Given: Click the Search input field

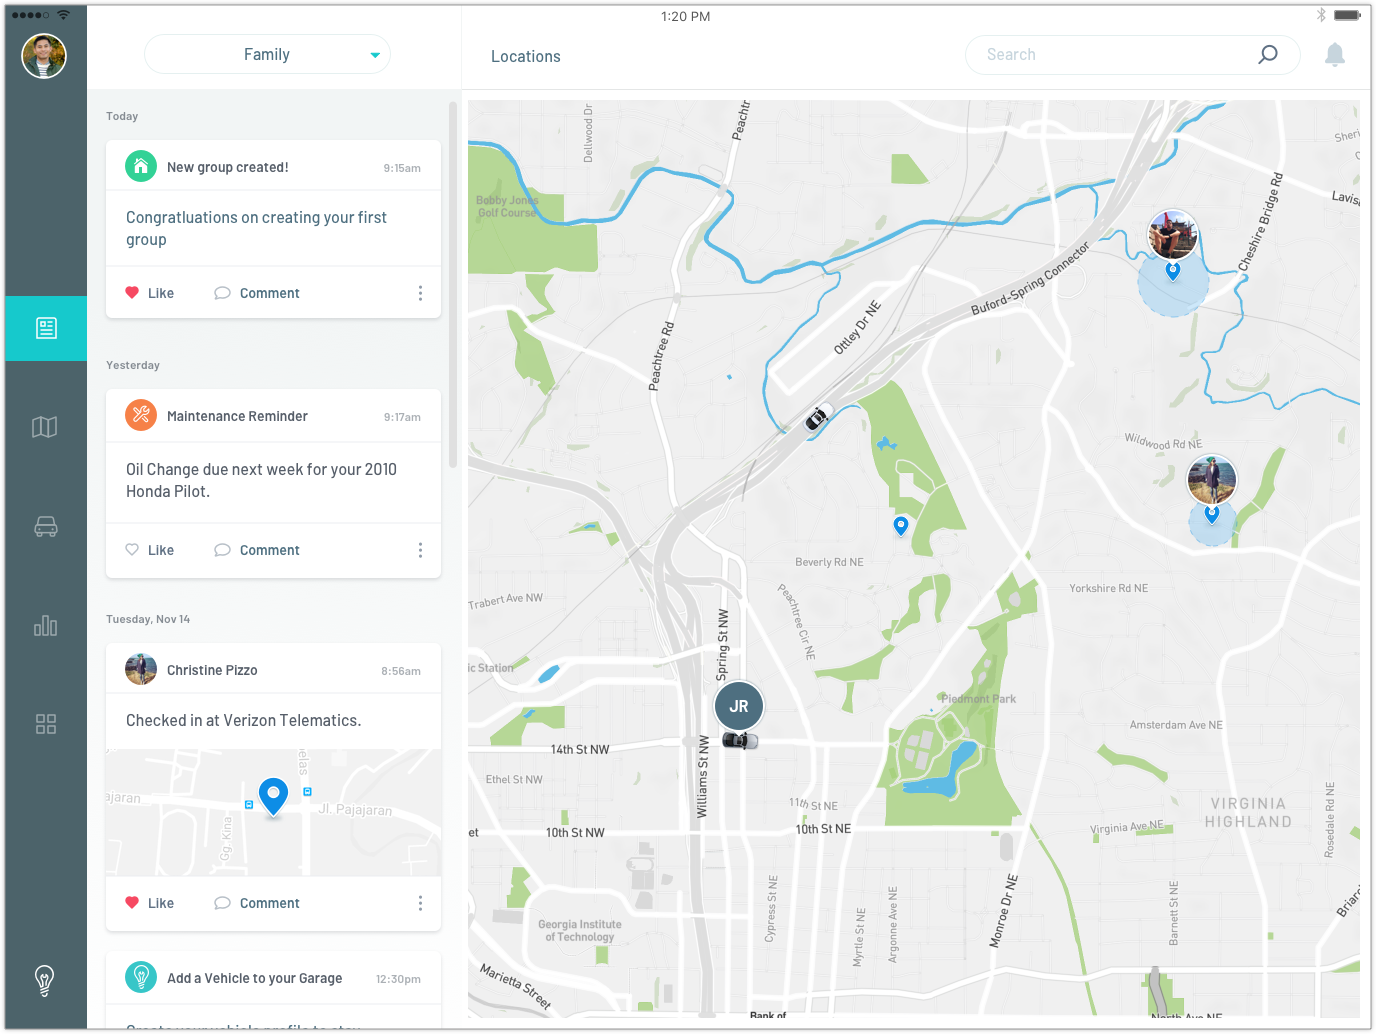Looking at the screenshot, I should [x=1132, y=55].
